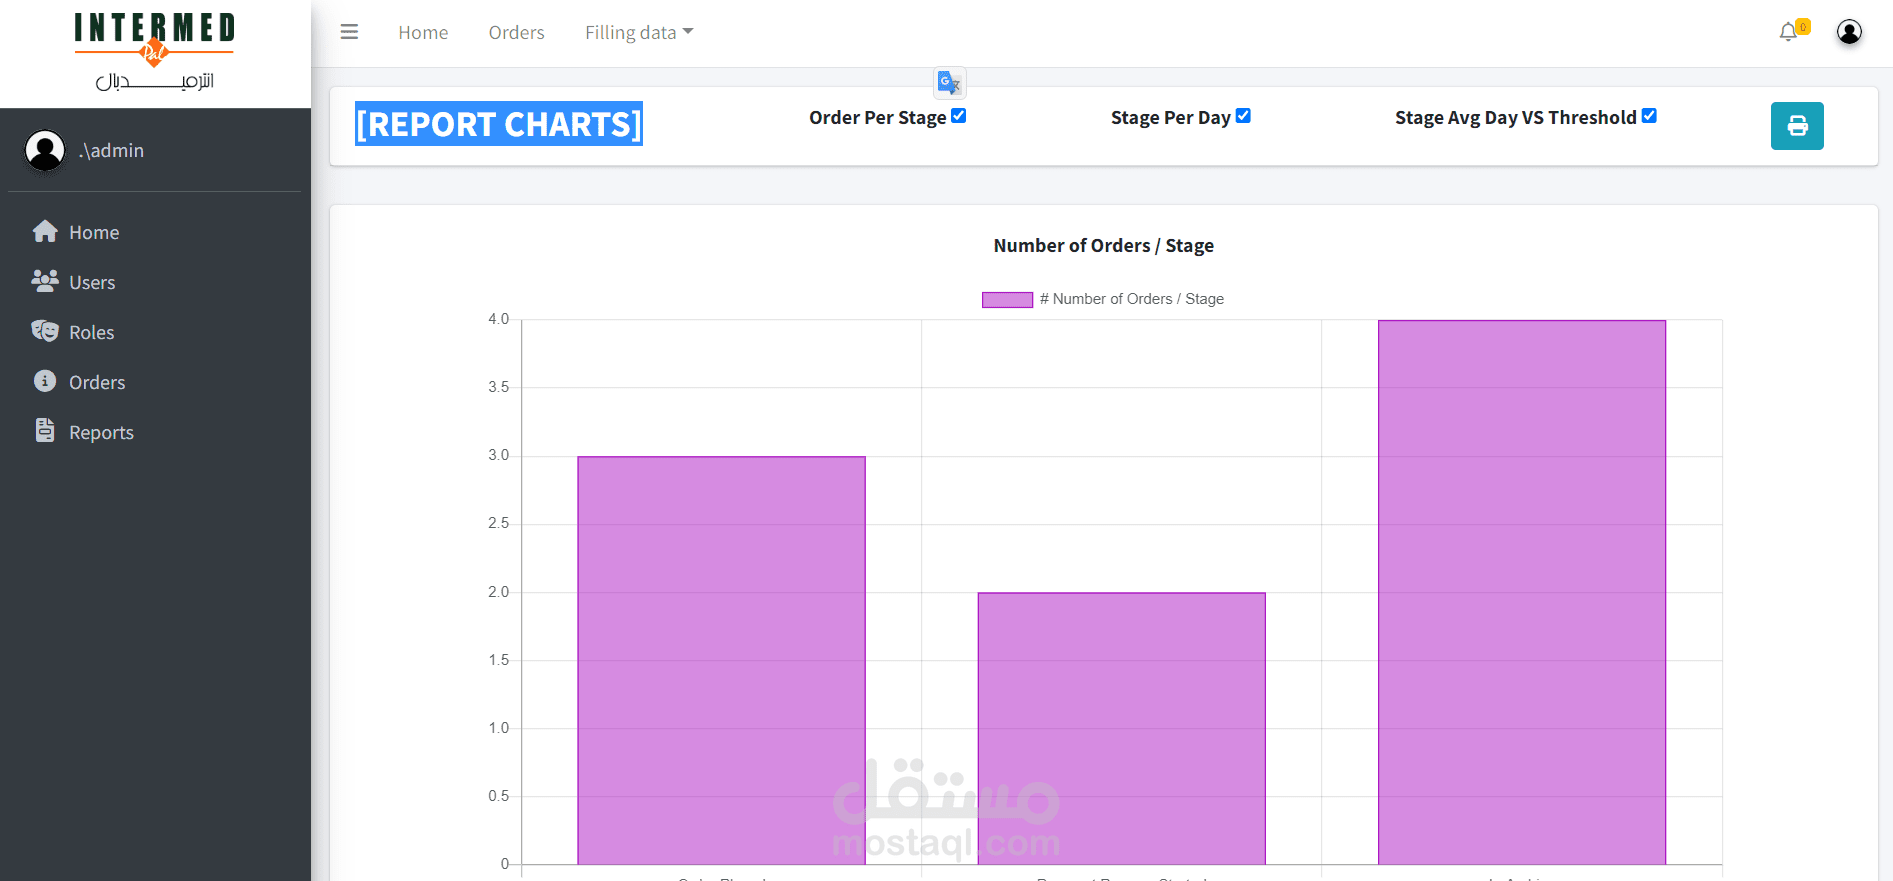The width and height of the screenshot is (1893, 881).
Task: Open the notifications bell icon
Action: pos(1788,33)
